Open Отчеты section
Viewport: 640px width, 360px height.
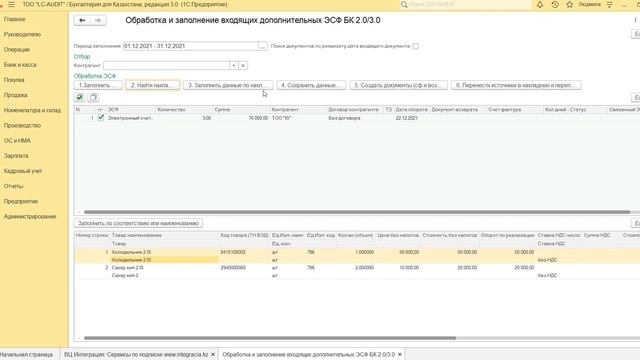13,186
